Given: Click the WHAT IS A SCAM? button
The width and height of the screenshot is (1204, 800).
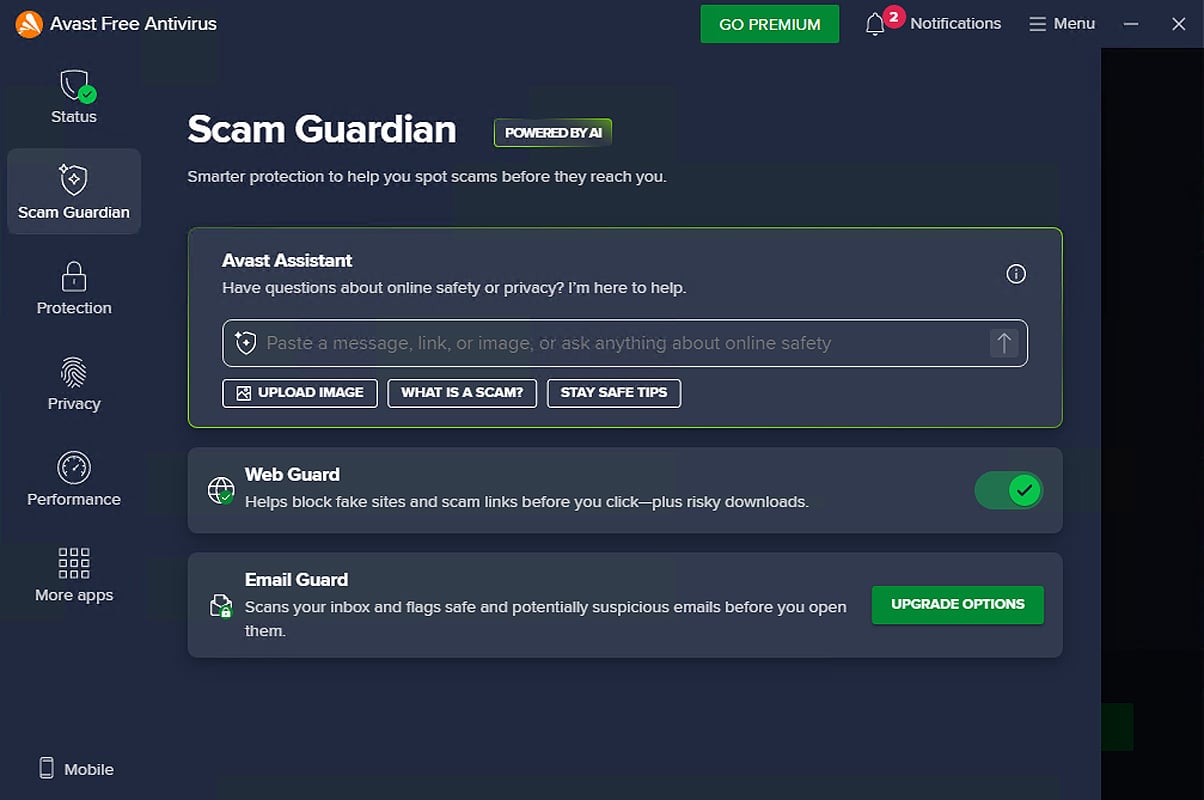Looking at the screenshot, I should [x=462, y=393].
